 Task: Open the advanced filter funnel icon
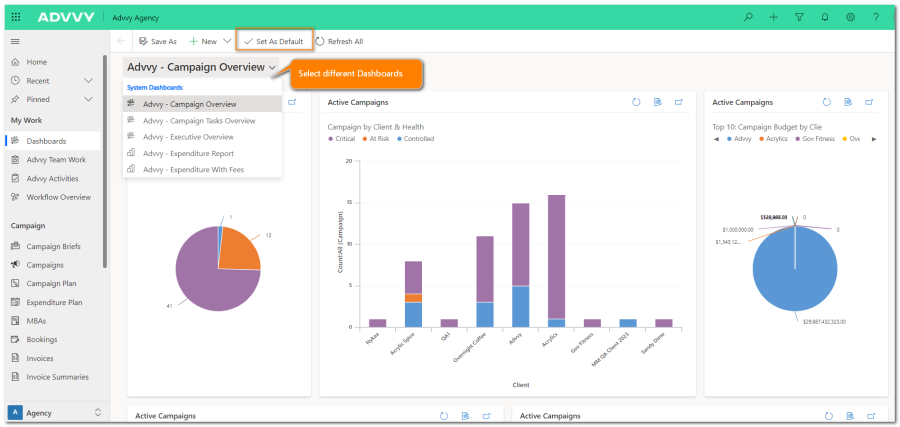[x=799, y=17]
